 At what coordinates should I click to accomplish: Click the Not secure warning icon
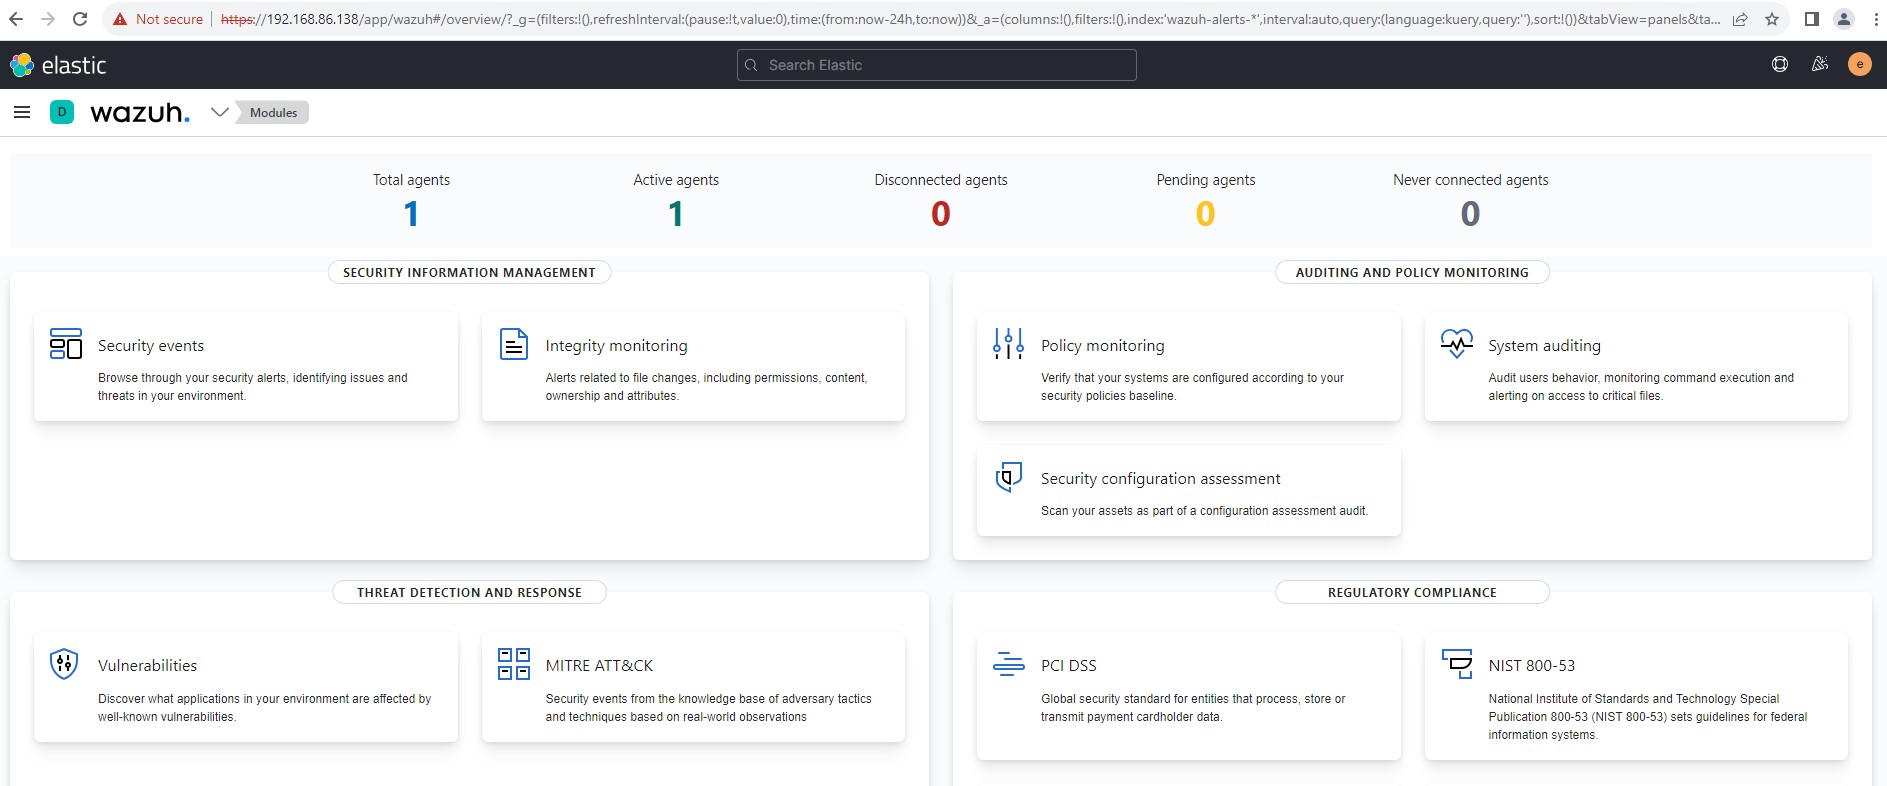pyautogui.click(x=120, y=19)
